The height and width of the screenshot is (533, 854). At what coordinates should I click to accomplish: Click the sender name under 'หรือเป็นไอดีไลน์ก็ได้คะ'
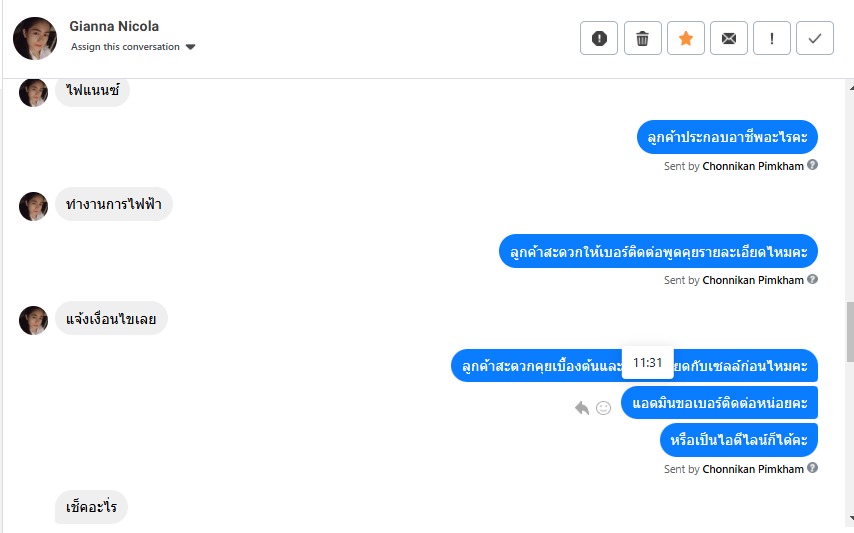pyautogui.click(x=752, y=469)
